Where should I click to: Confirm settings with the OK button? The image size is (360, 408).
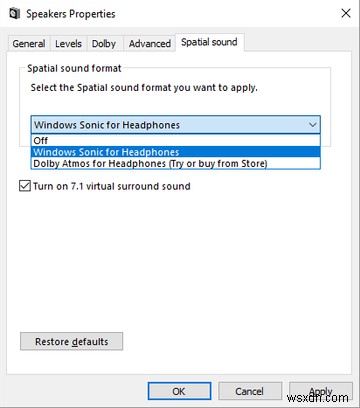(x=179, y=391)
